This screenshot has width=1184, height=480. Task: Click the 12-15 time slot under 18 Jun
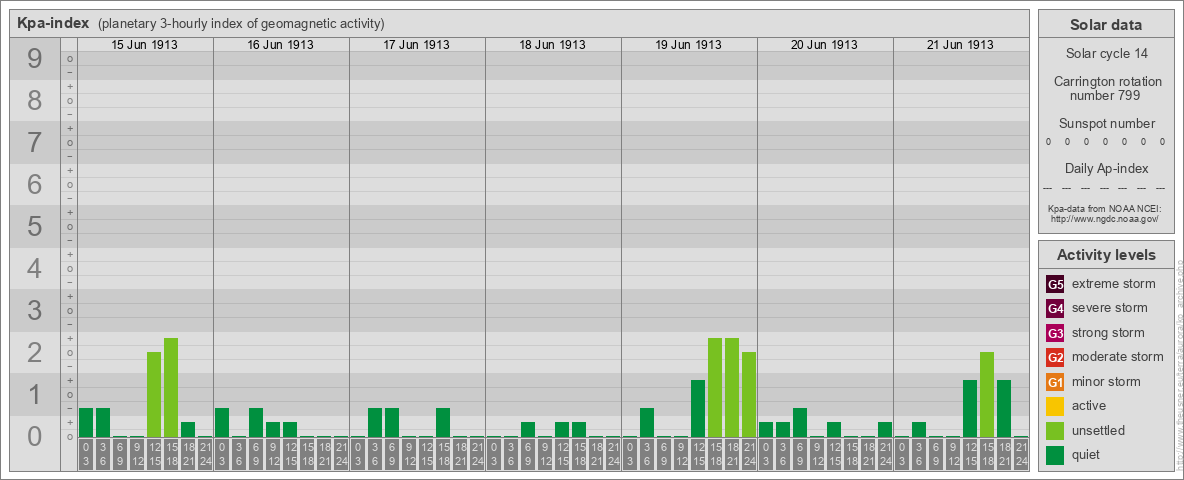[x=562, y=455]
